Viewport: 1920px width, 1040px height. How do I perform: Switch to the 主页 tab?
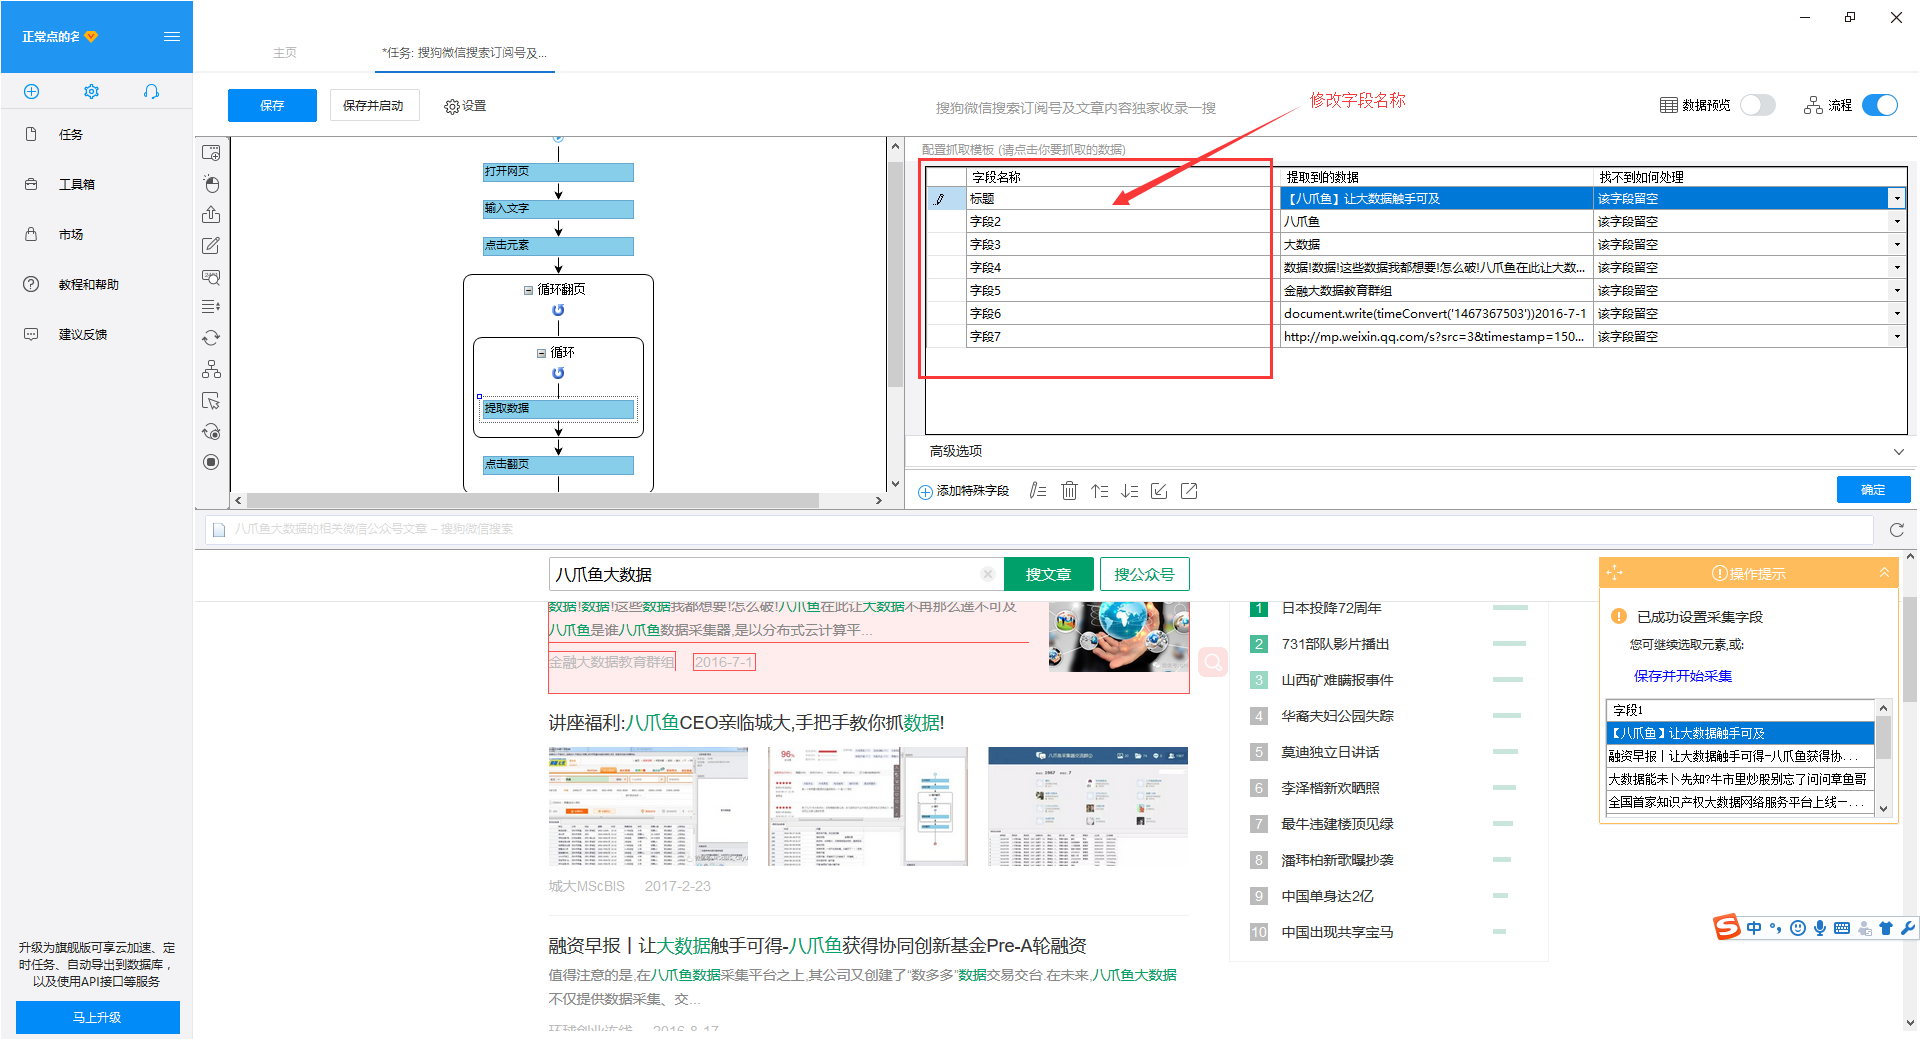coord(285,53)
